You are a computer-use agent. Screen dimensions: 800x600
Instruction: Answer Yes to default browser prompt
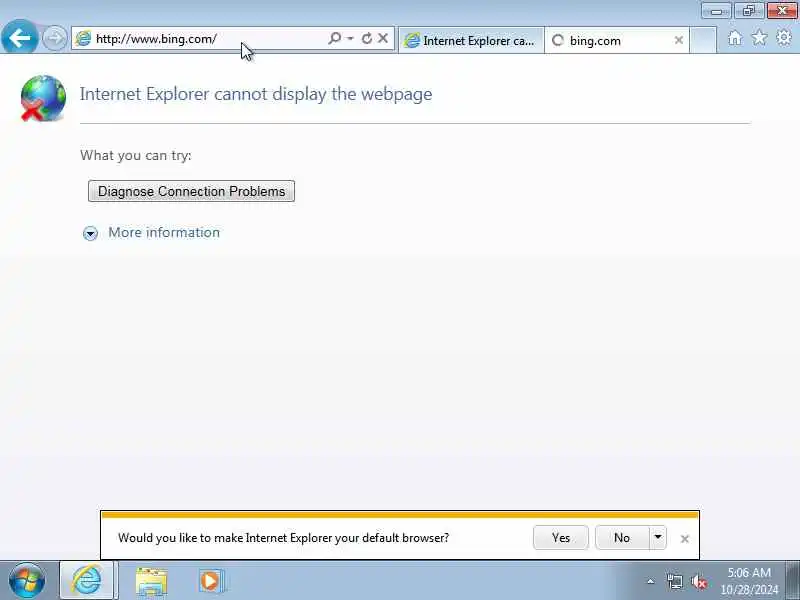[561, 538]
